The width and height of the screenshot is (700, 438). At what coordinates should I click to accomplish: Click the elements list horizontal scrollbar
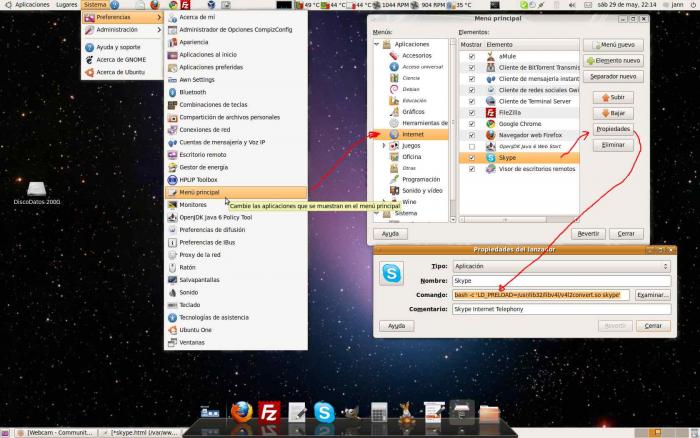point(519,220)
